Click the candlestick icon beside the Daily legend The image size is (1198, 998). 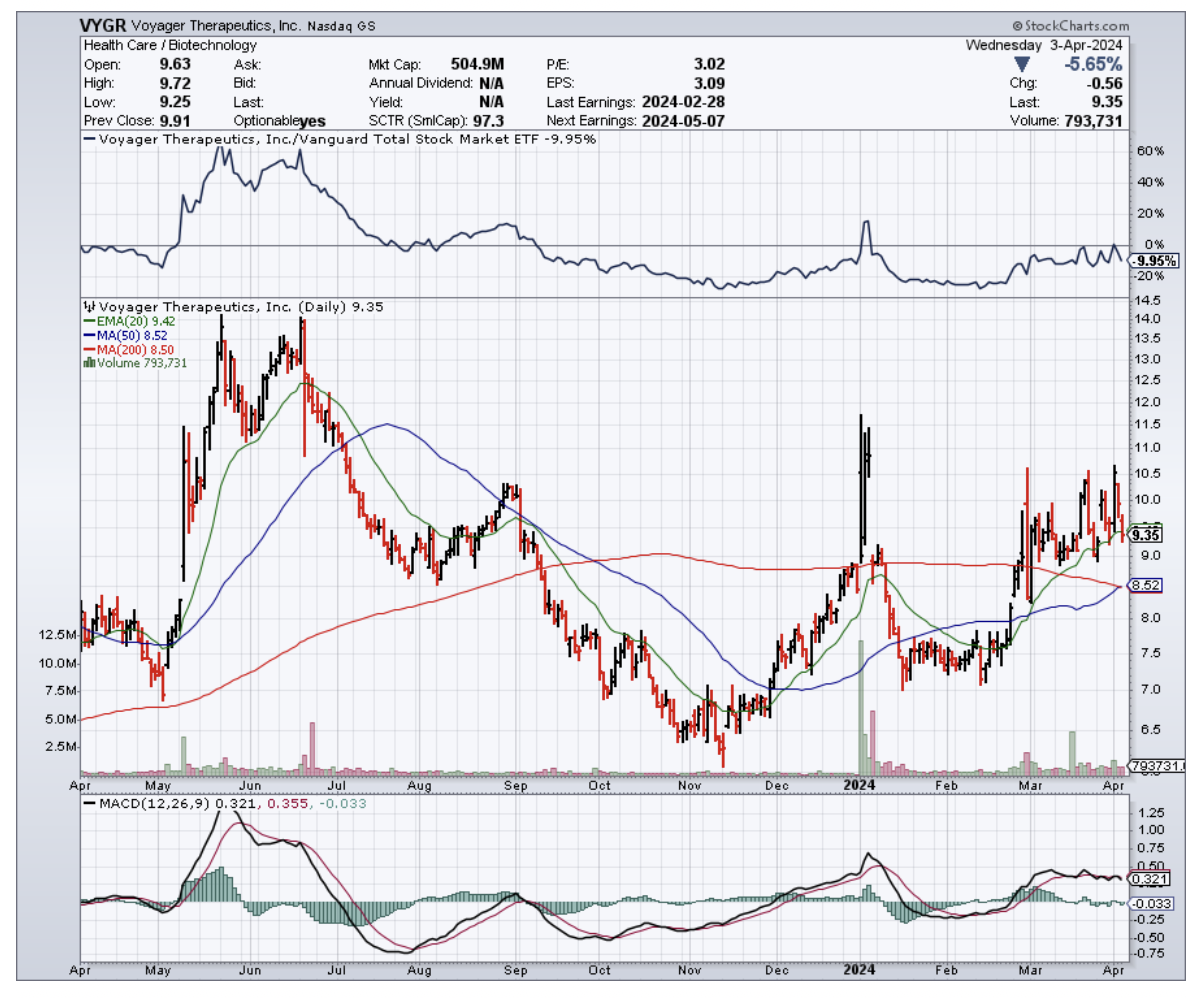click(88, 306)
